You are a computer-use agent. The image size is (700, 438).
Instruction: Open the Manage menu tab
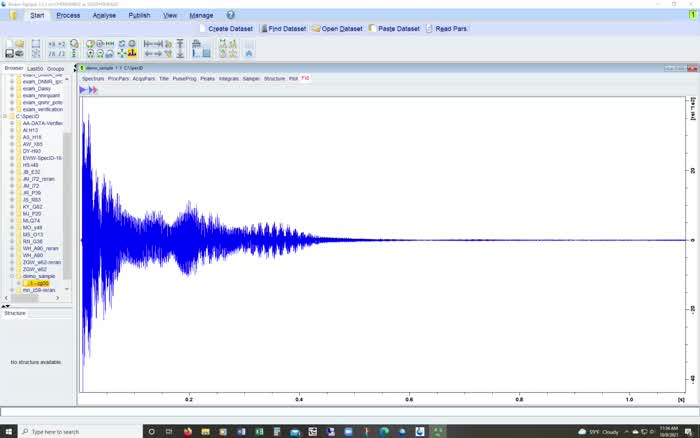point(201,15)
